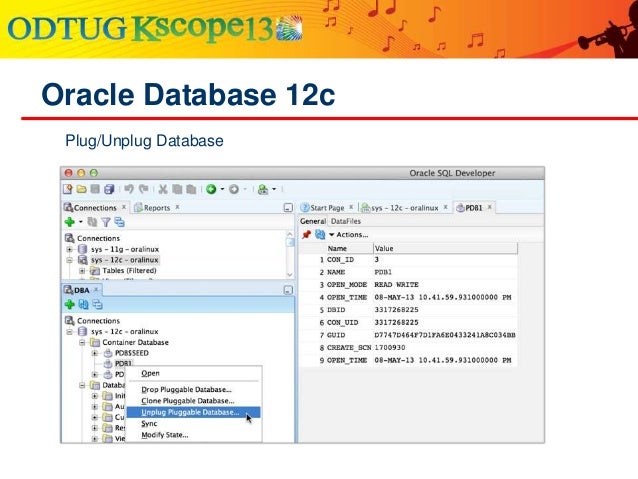The width and height of the screenshot is (638, 479).
Task: Minimize the Connections panel
Action: coord(288,208)
